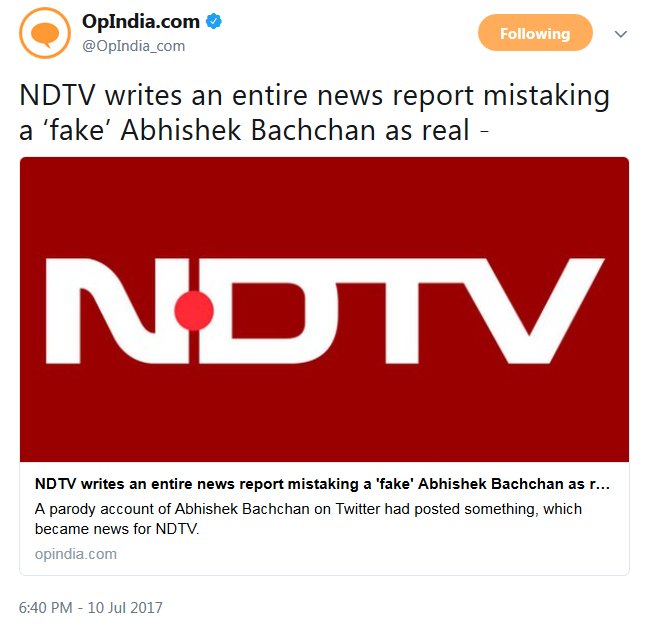Screen dimensions: 649x627
Task: Click the parody account description text
Action: pos(308,519)
